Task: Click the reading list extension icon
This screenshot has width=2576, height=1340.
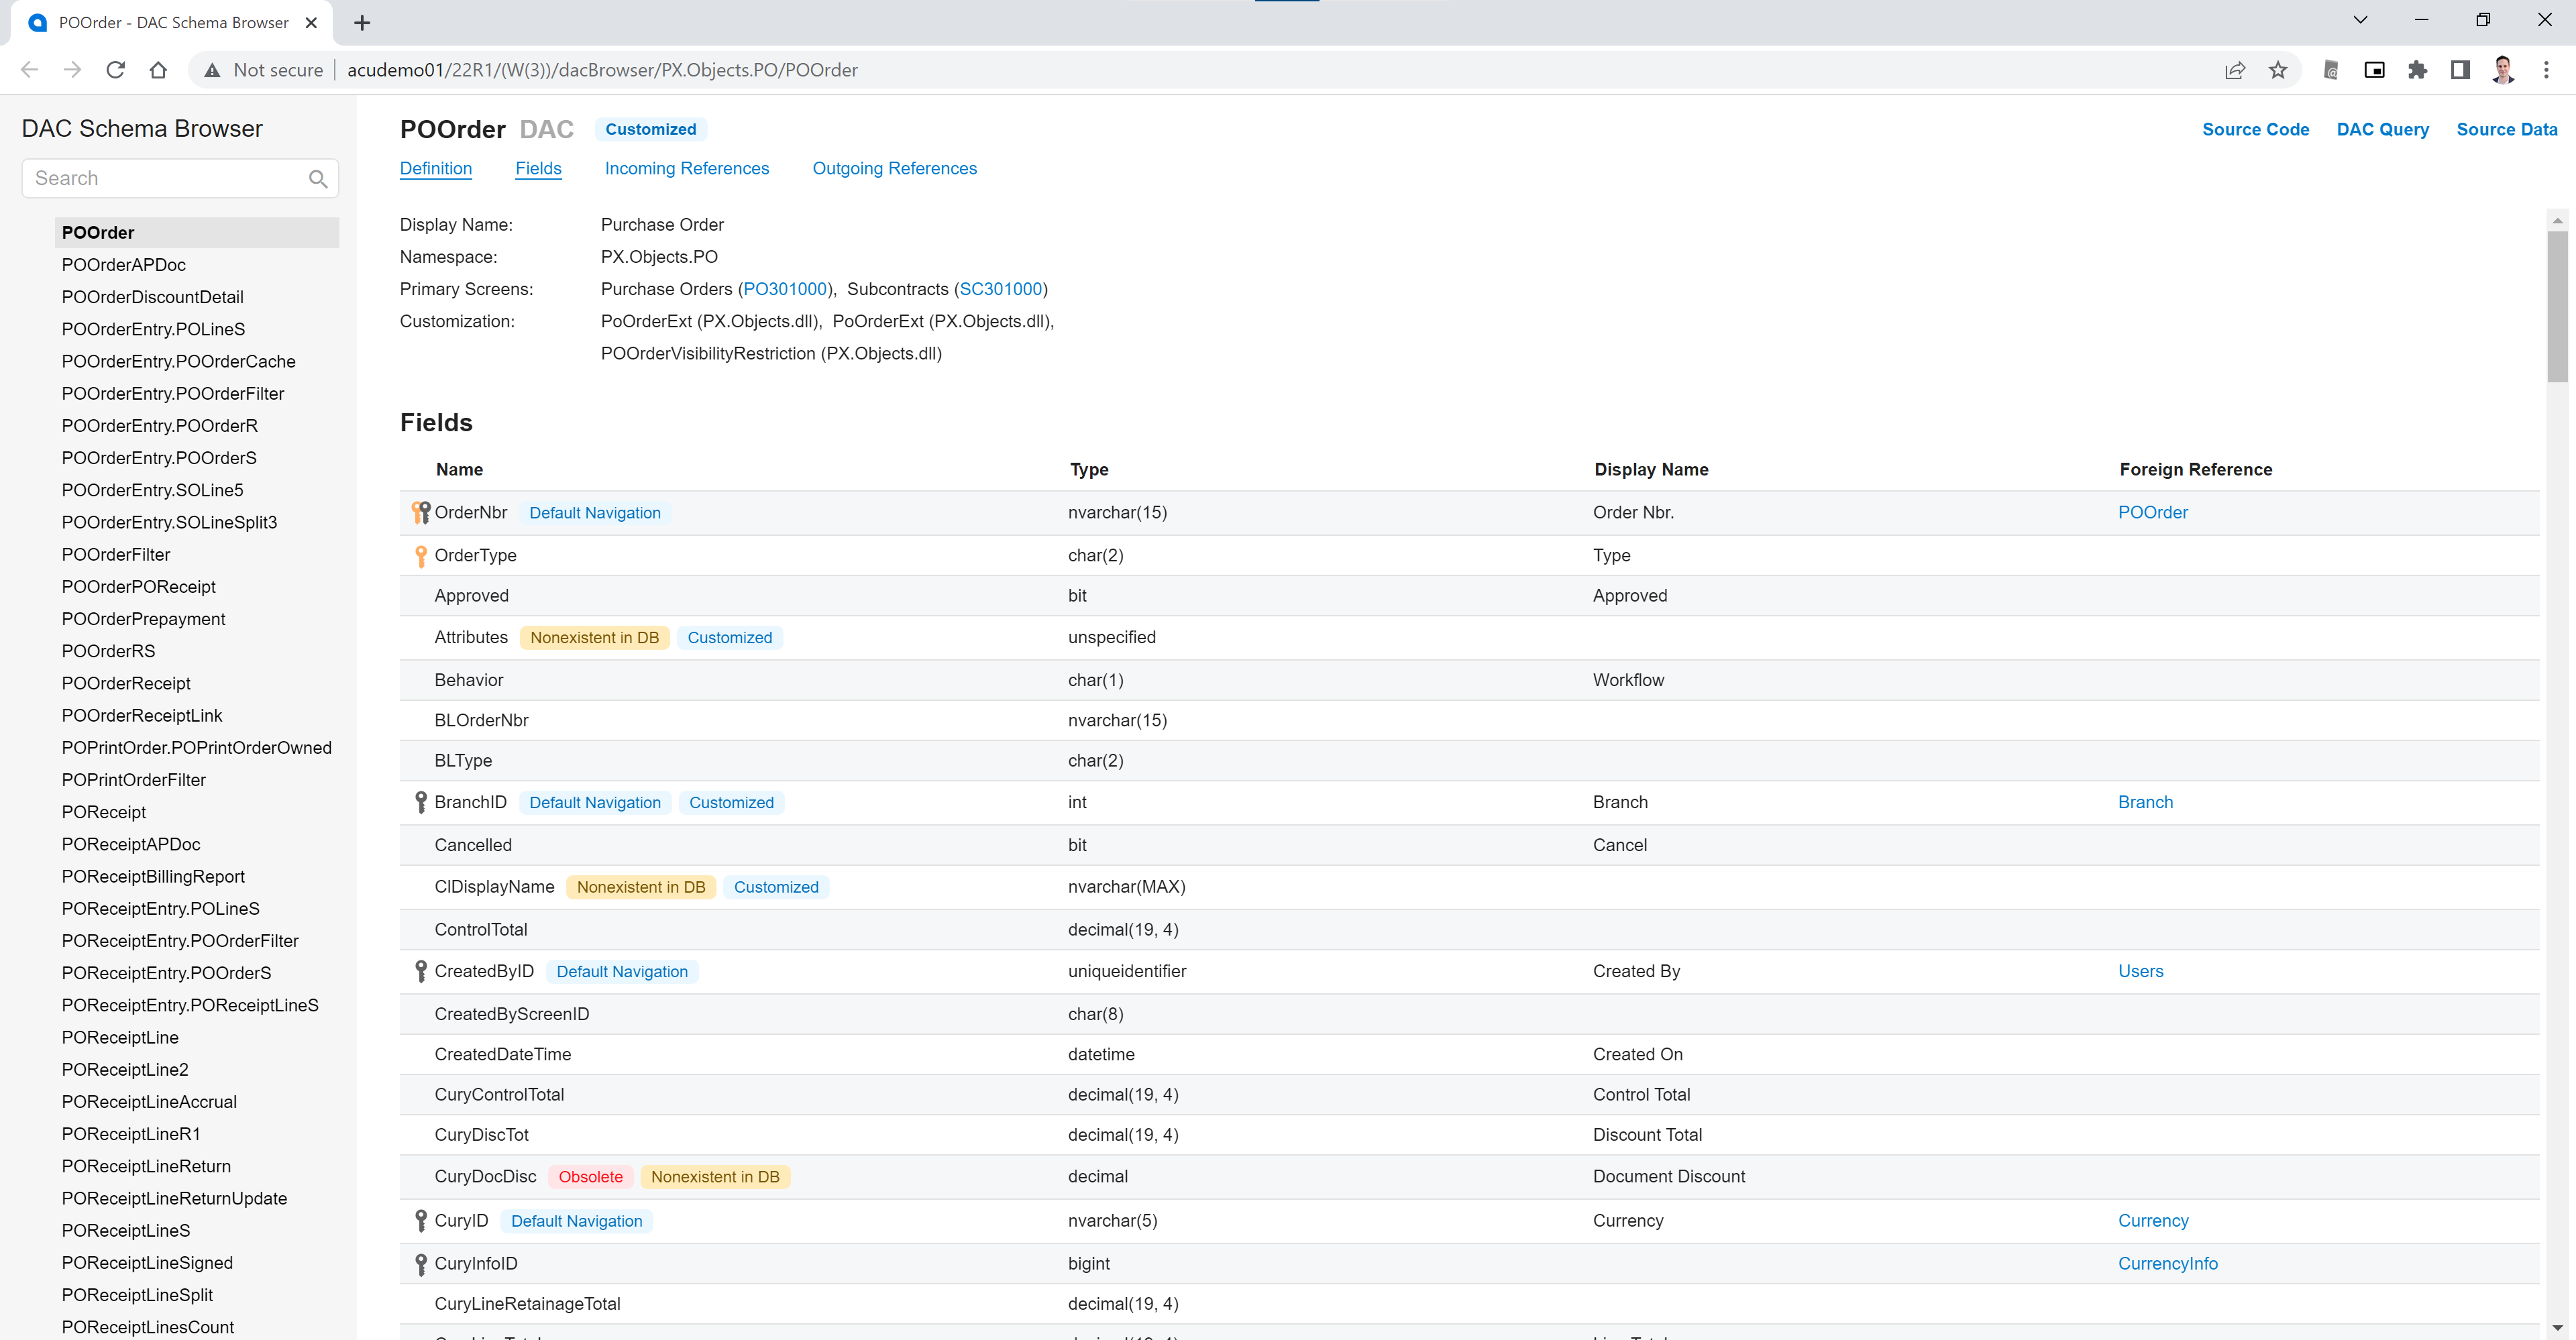Action: pyautogui.click(x=2331, y=70)
